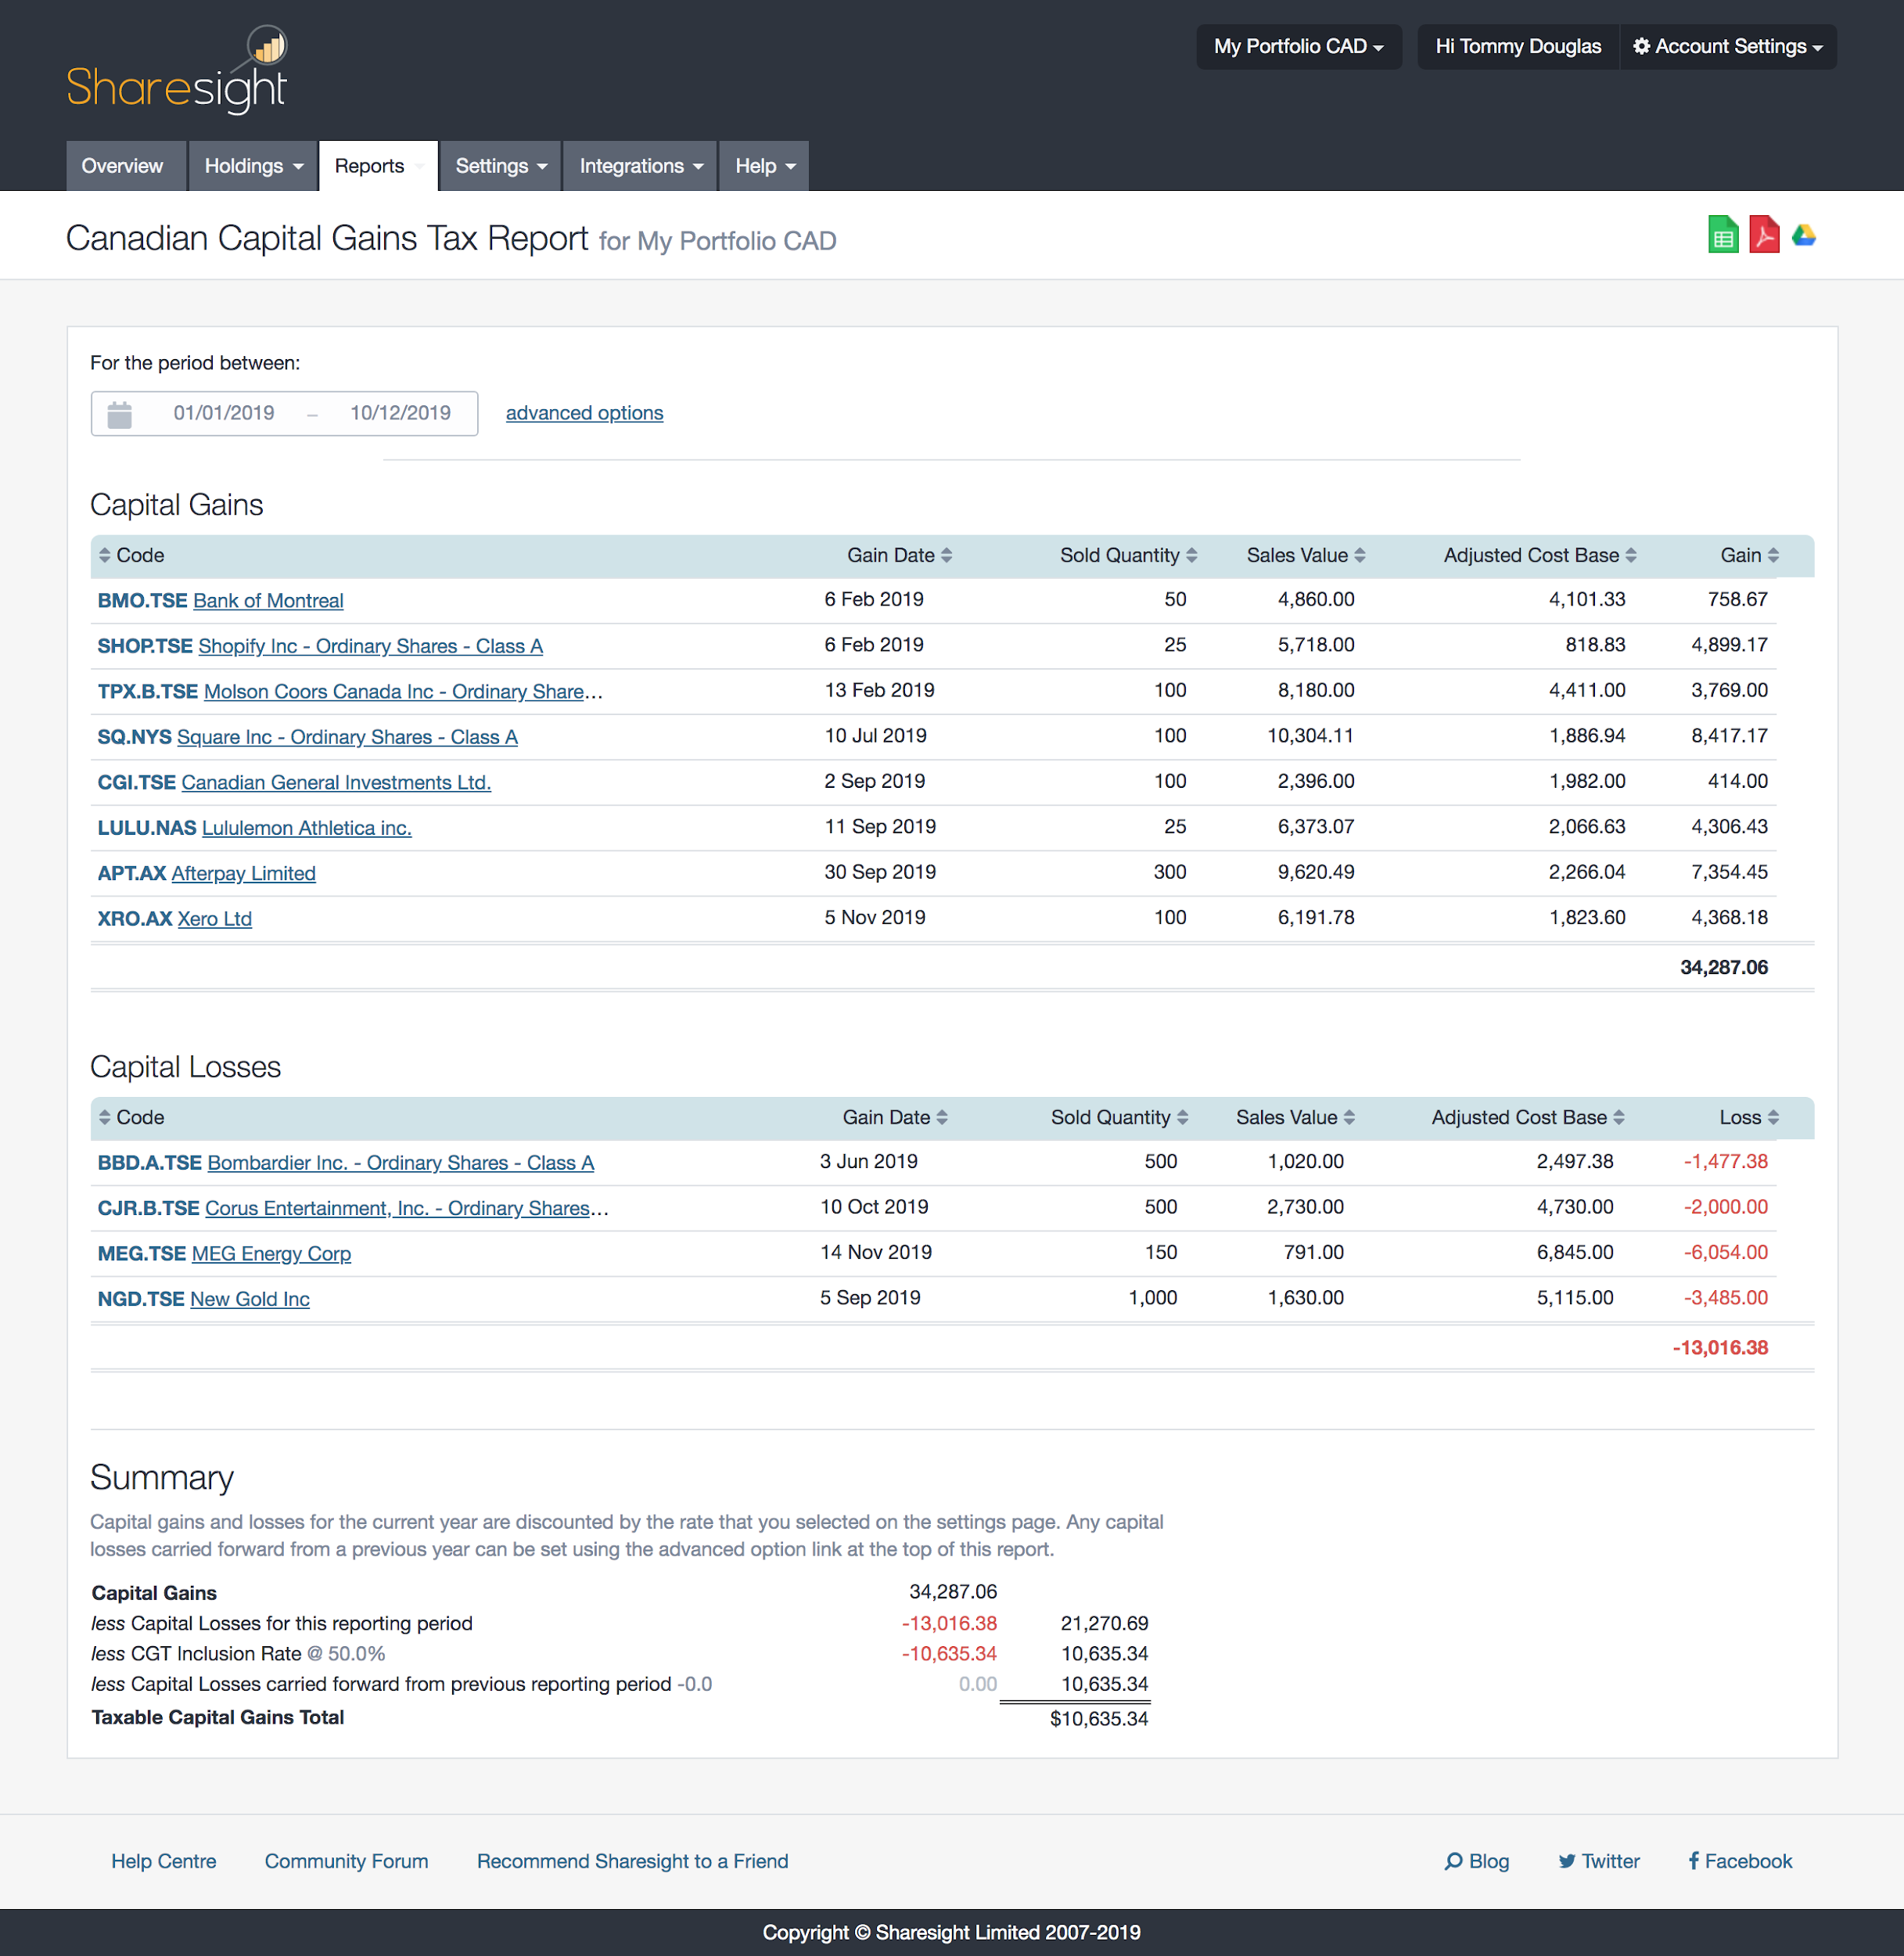Download report as PDF icon
Image resolution: width=1904 pixels, height=1956 pixels.
(x=1764, y=236)
